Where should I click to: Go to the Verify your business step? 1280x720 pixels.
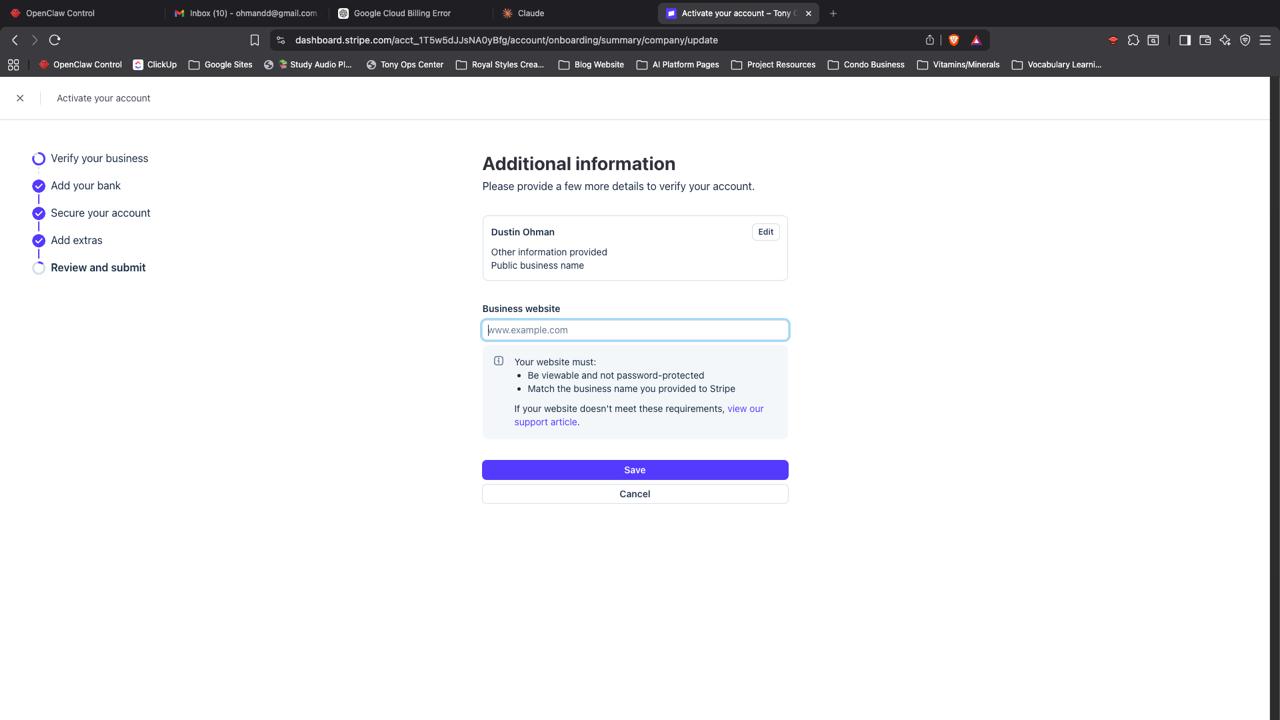(x=99, y=158)
